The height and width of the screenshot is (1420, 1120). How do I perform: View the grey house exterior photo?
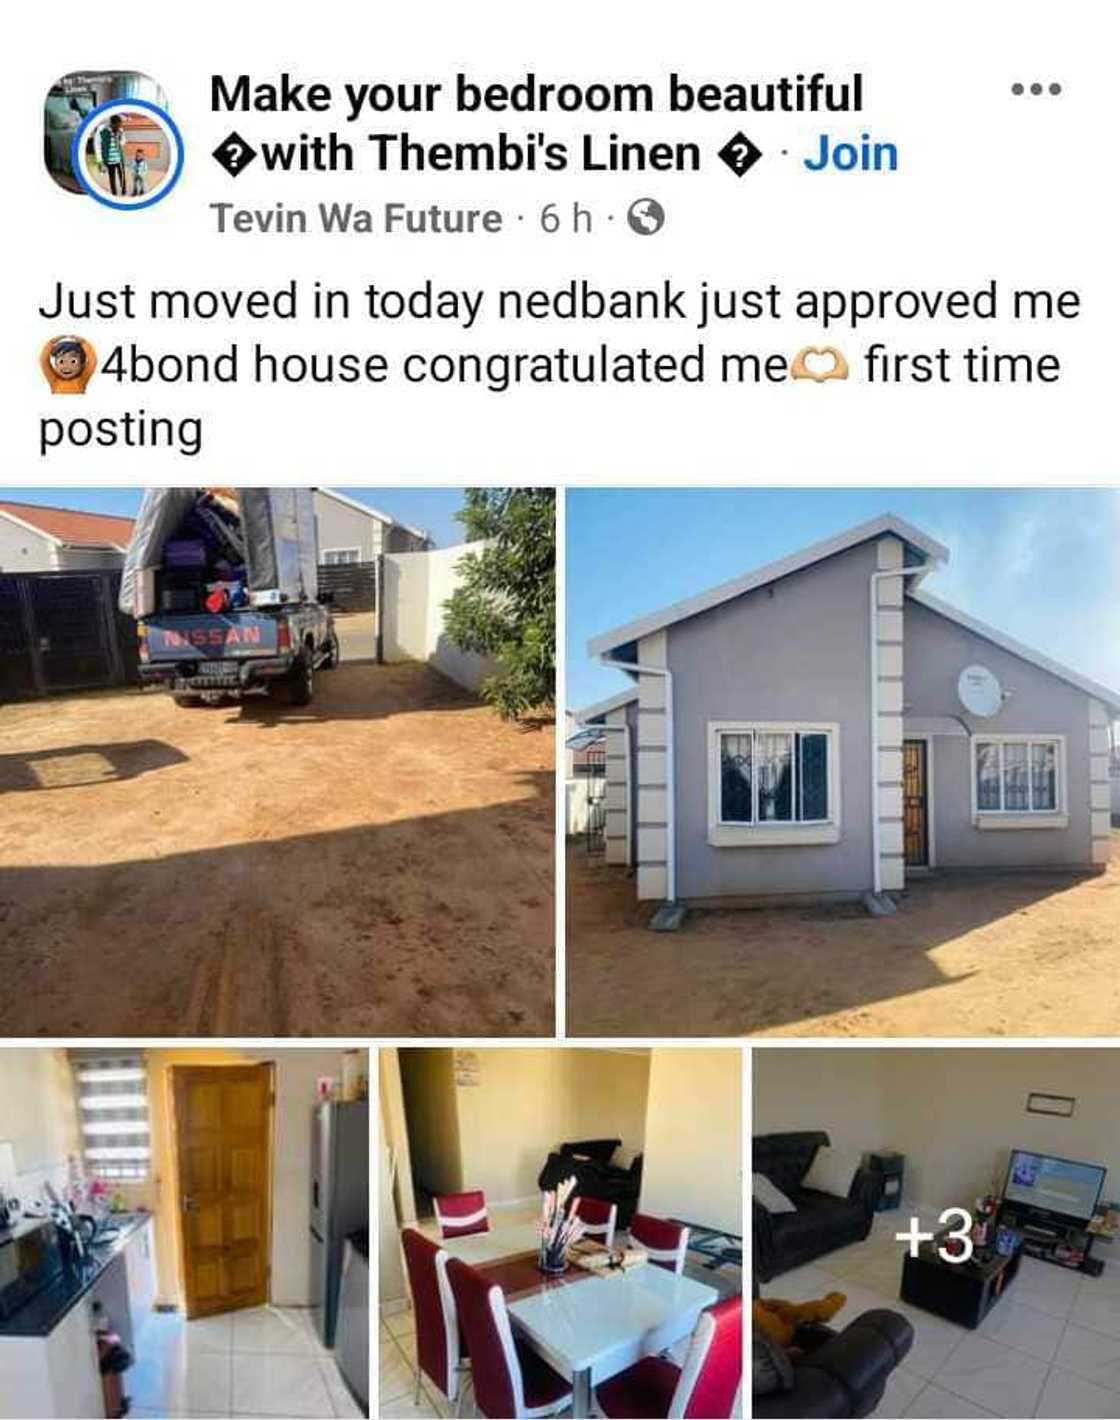[843, 761]
